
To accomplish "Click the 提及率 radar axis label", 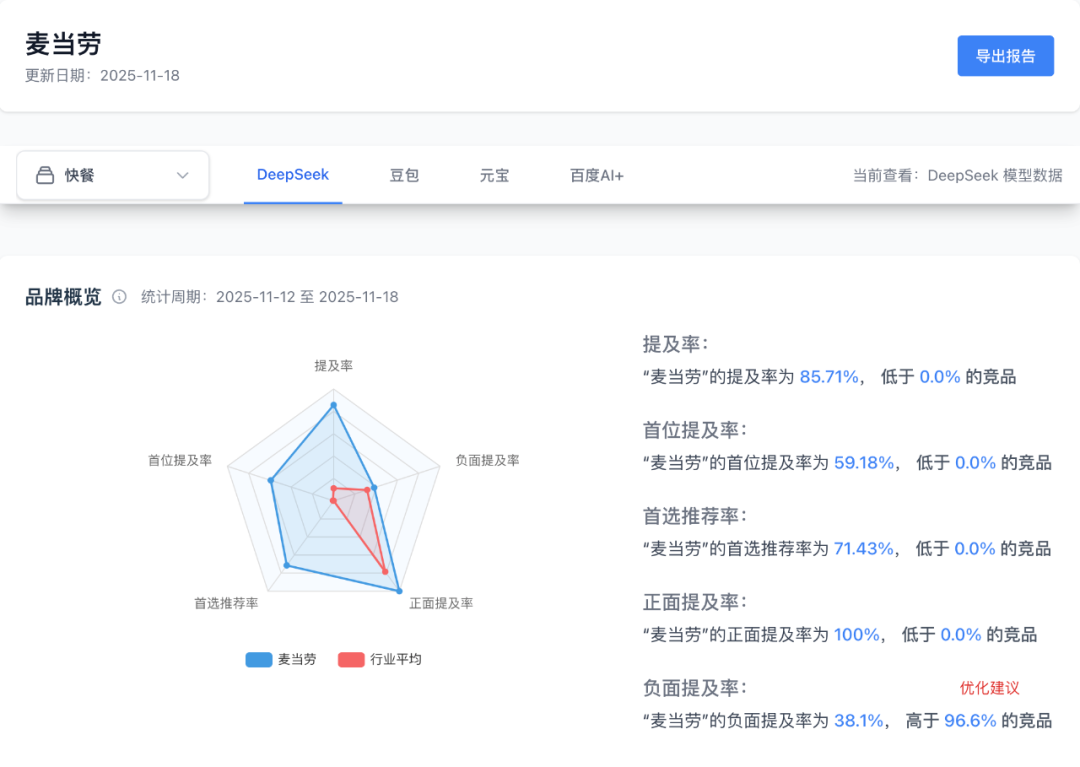I will pyautogui.click(x=333, y=366).
